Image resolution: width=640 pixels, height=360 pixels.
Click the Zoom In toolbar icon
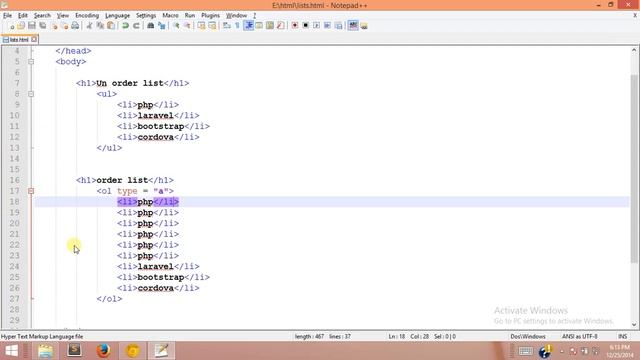point(176,26)
